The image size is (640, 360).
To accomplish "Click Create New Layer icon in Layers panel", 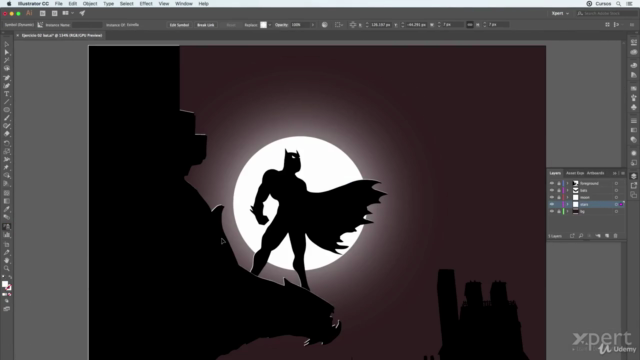I will (x=607, y=236).
